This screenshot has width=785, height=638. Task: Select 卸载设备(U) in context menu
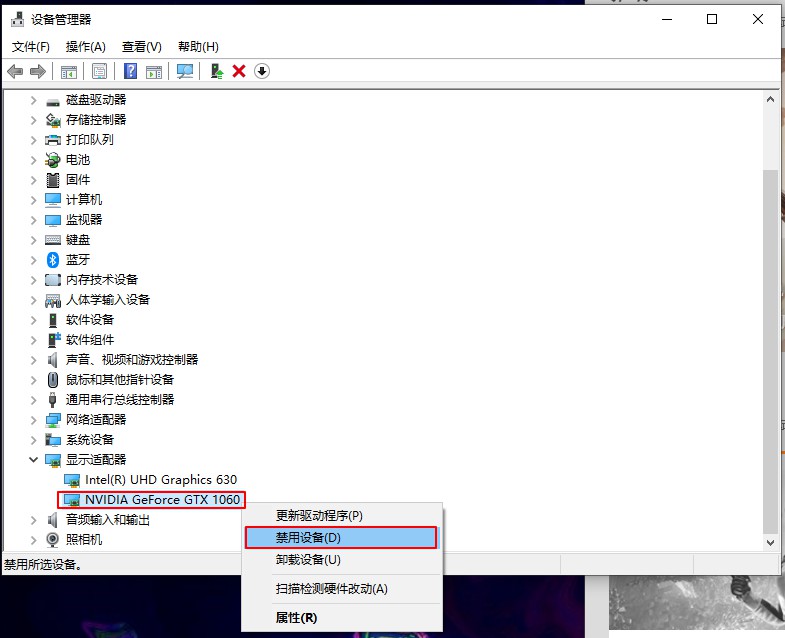click(x=308, y=560)
